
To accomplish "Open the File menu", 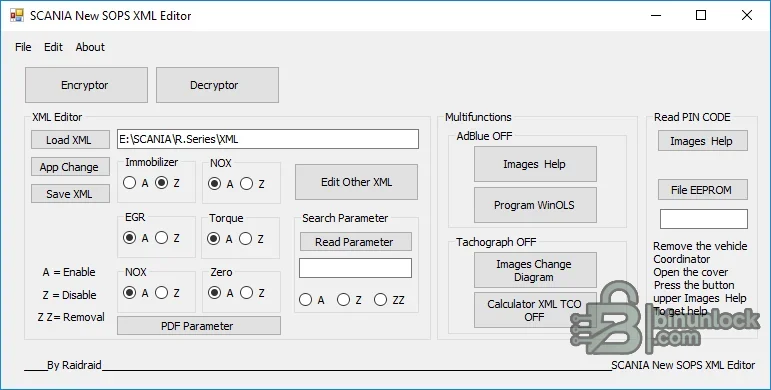I will coord(23,47).
